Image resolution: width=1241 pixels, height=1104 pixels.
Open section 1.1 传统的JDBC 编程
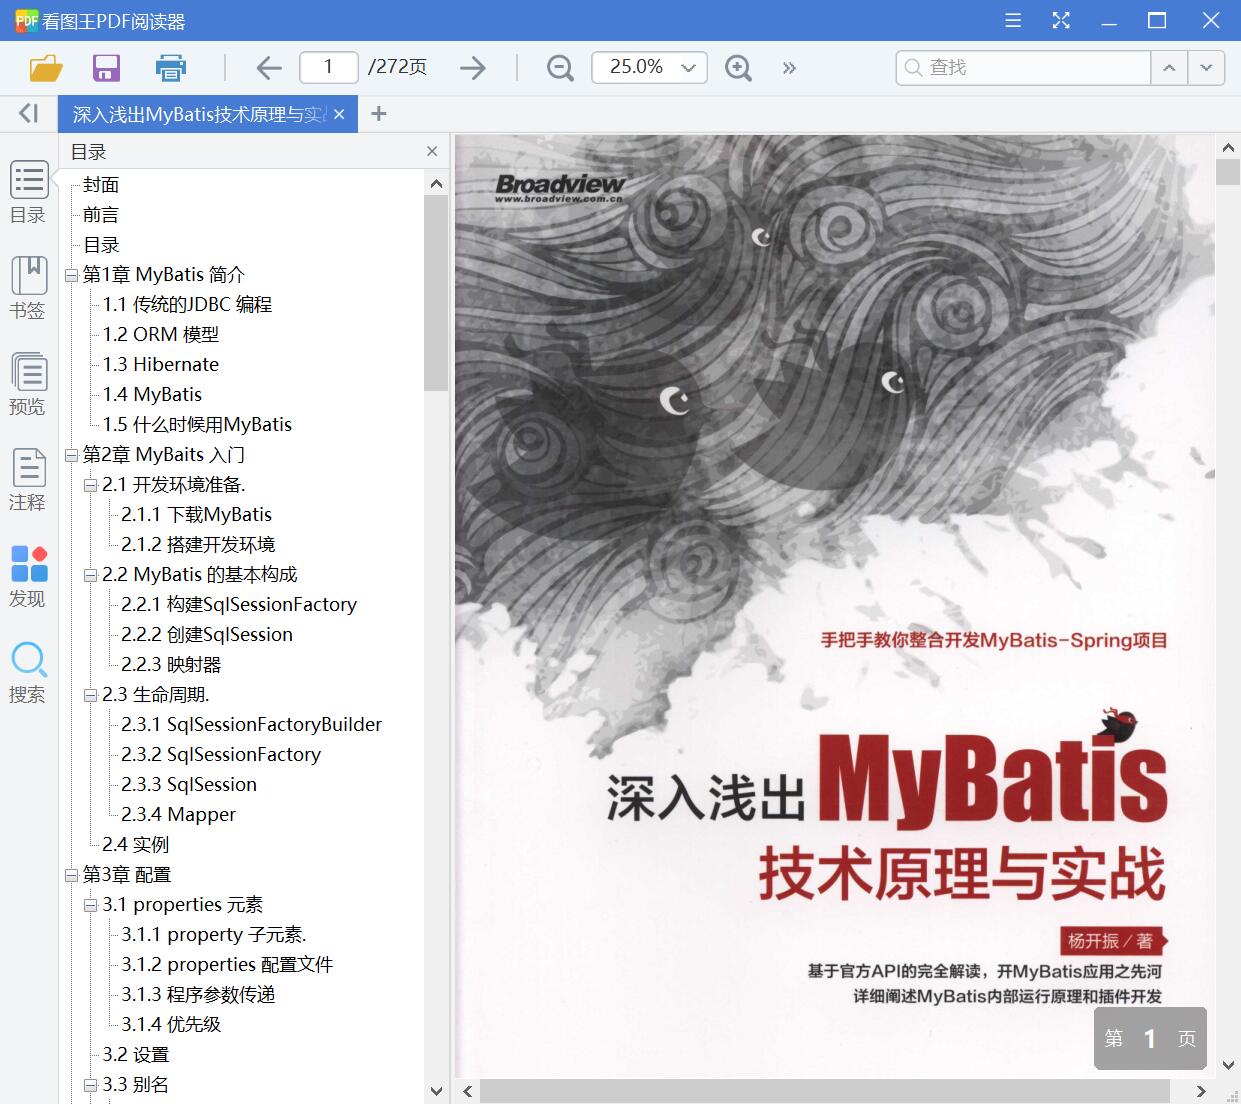pos(187,305)
